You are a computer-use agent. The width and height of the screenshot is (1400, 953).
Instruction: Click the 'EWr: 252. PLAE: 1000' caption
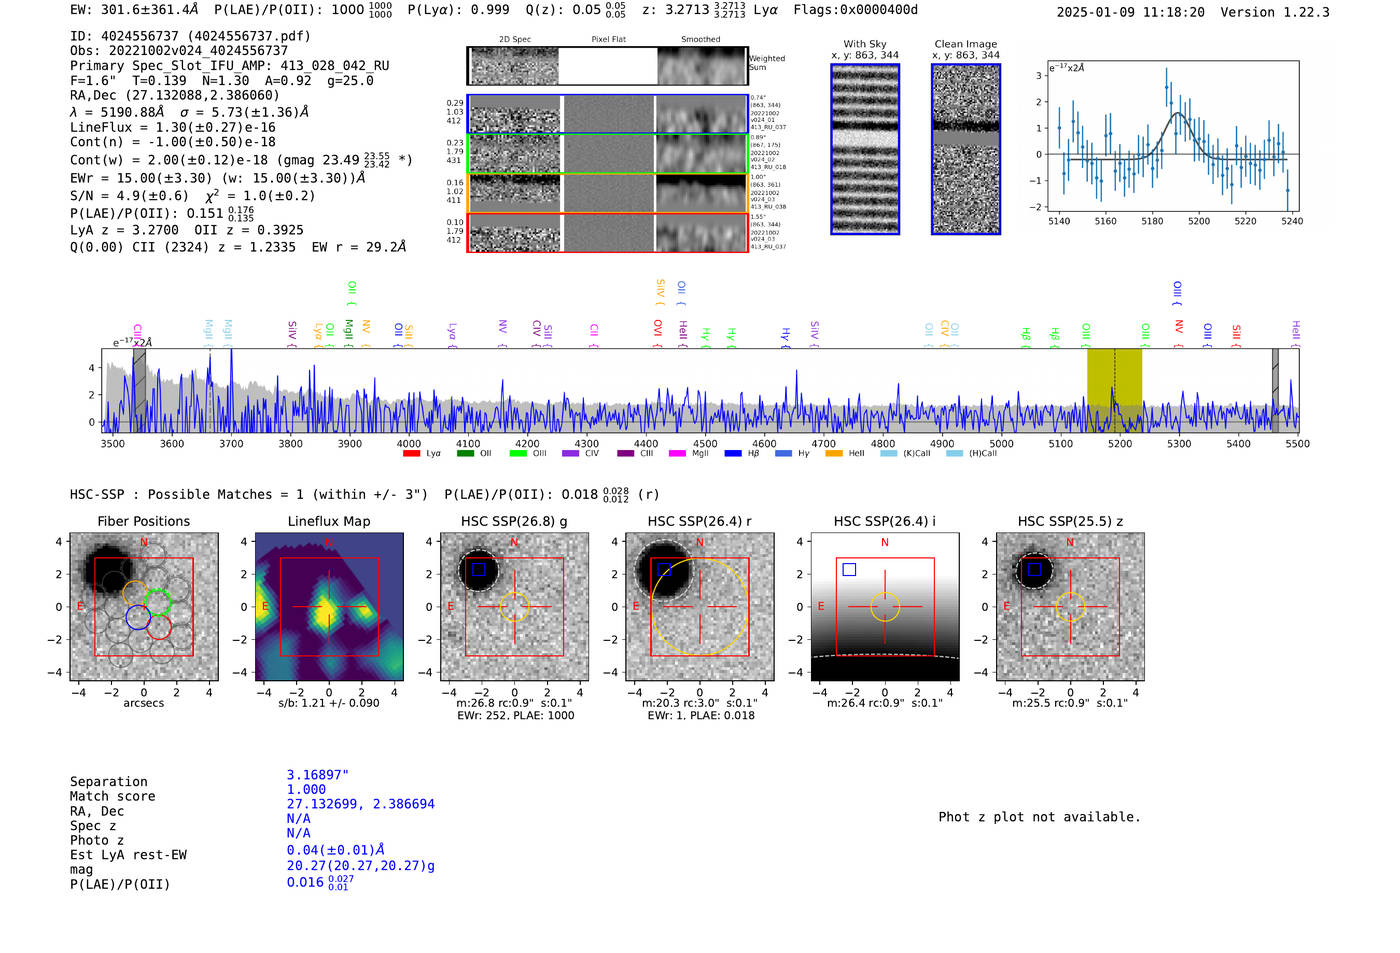coord(516,716)
